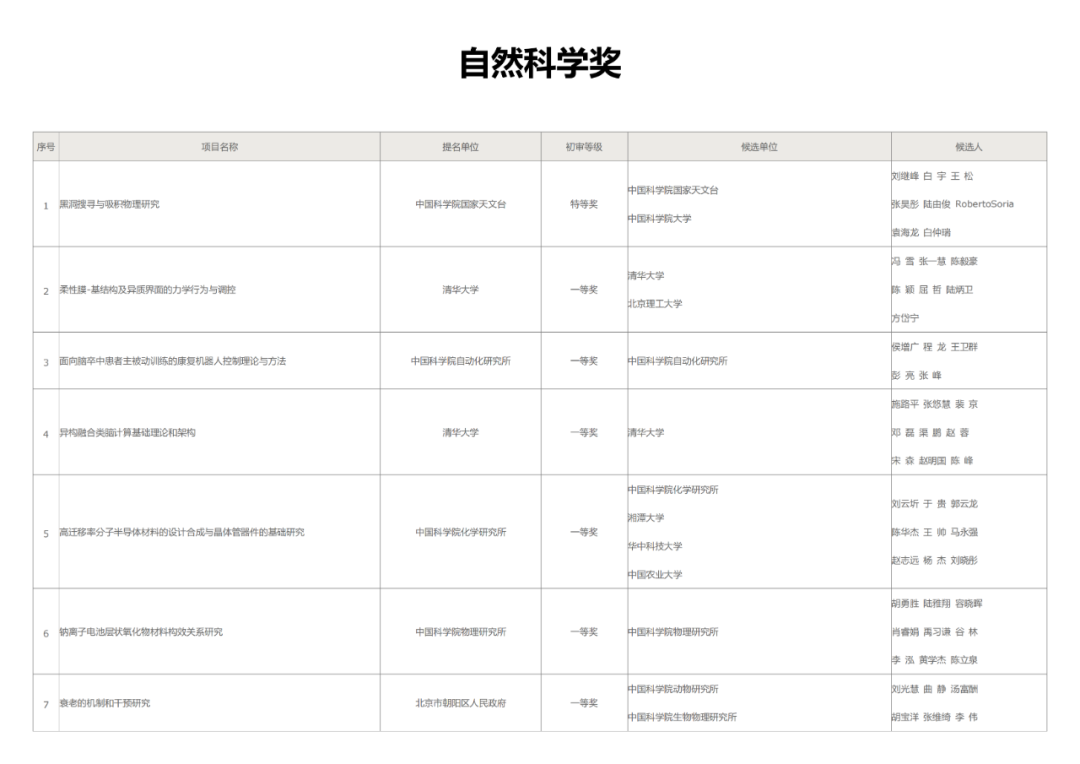Open the 黑洞搜寻与吸积物理研究 project entry
The width and height of the screenshot is (1080, 764).
(x=109, y=204)
